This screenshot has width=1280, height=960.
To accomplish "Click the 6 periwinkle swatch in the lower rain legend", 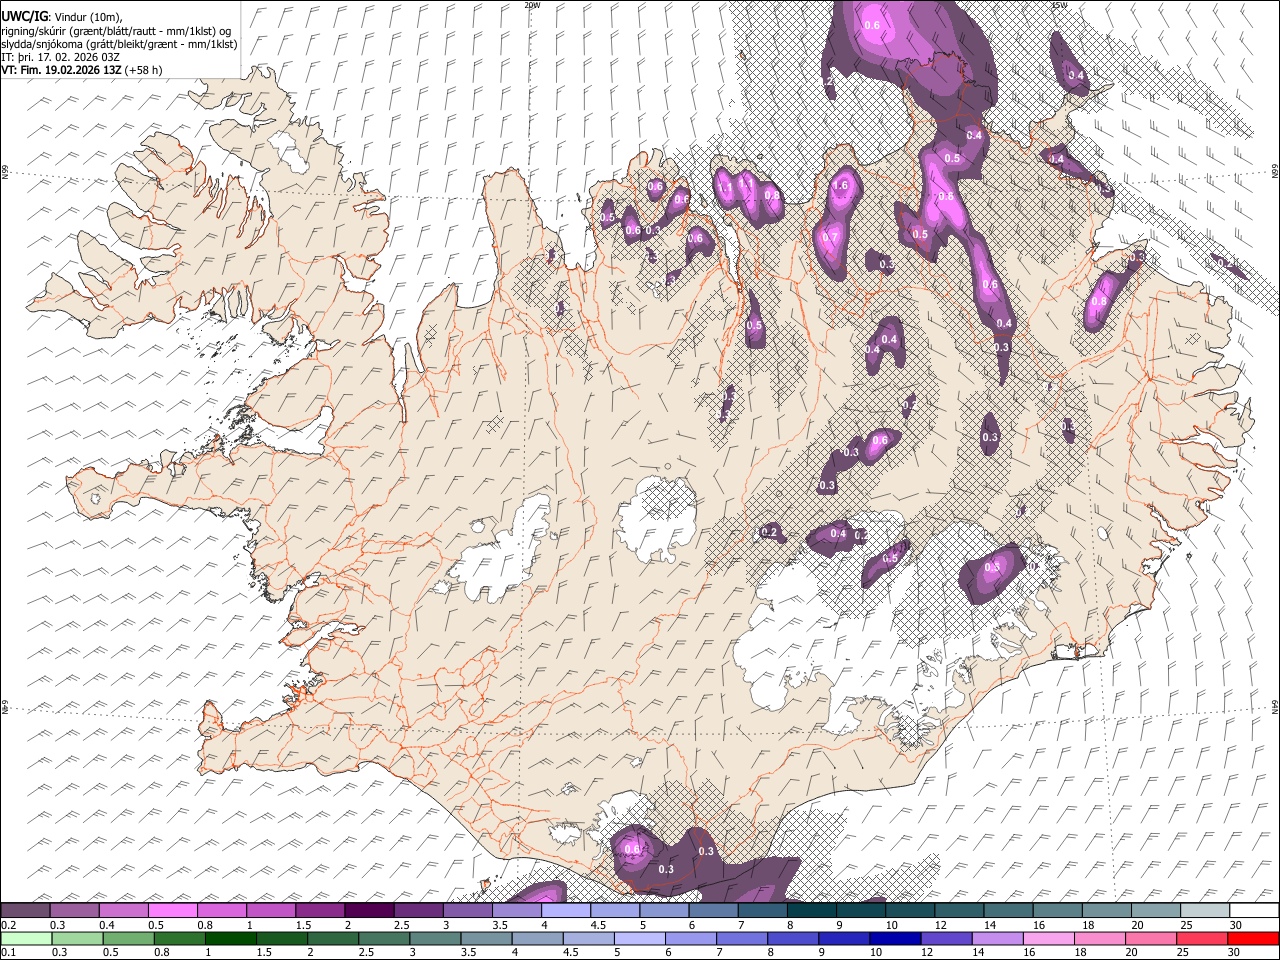I will [x=691, y=938].
